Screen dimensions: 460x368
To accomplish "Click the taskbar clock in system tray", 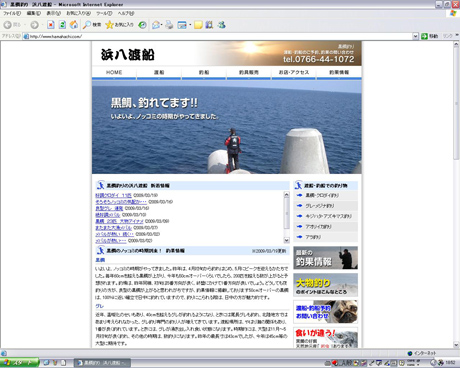I will pos(451,363).
